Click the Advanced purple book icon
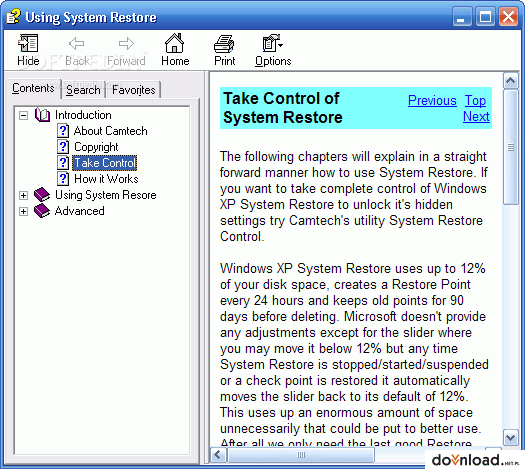This screenshot has width=525, height=469. click(x=42, y=211)
